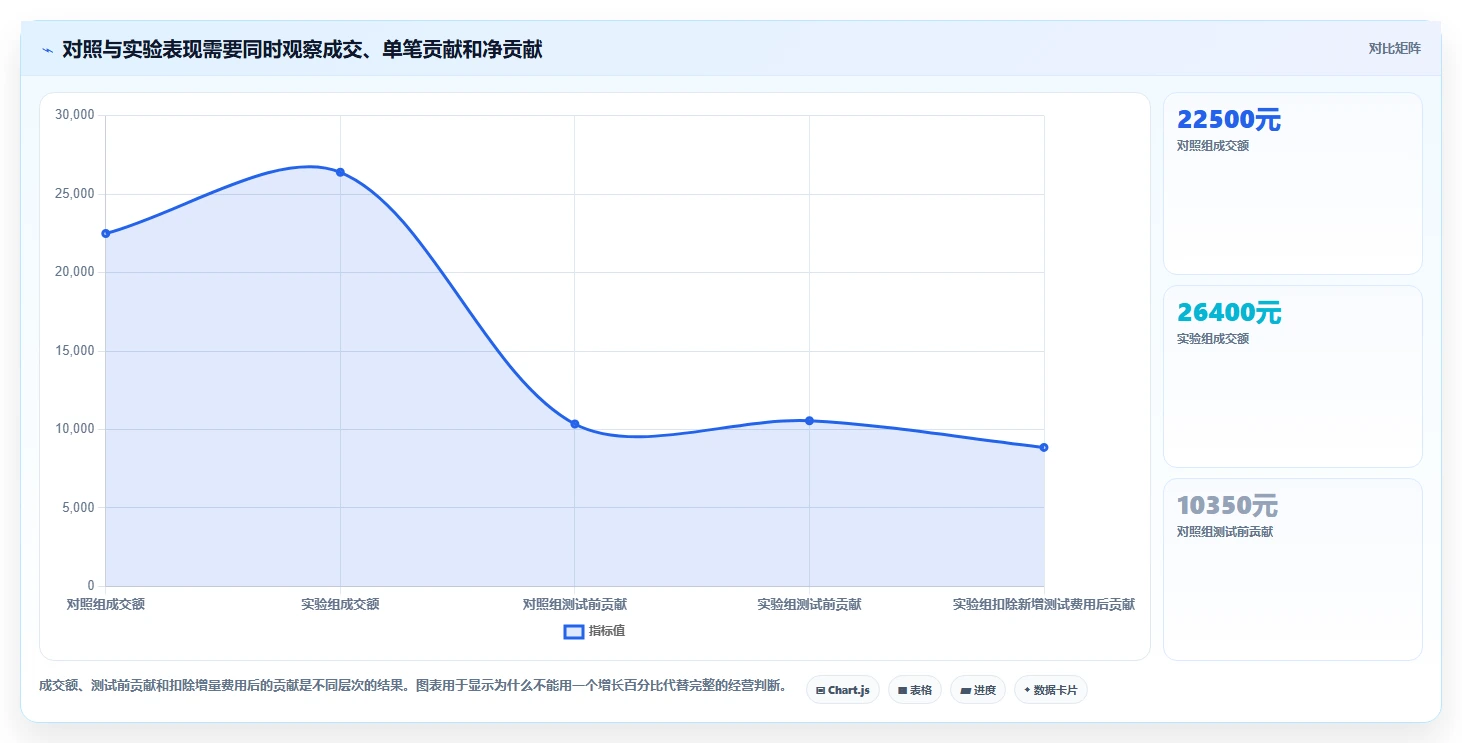The height and width of the screenshot is (743, 1462).
Task: Click the x-axis label 对照组成交额
Action: (x=106, y=604)
